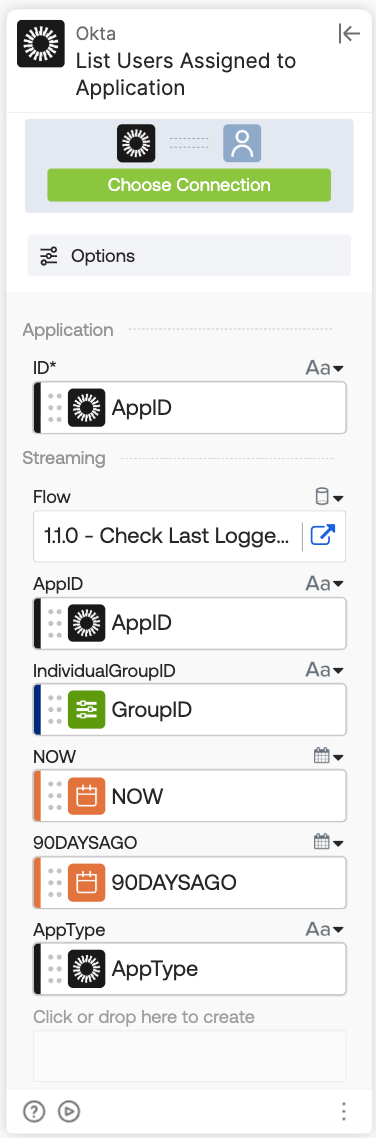Click the user avatar icon in the connection banner
Viewport: 376px width, 1138px height.
coord(242,143)
